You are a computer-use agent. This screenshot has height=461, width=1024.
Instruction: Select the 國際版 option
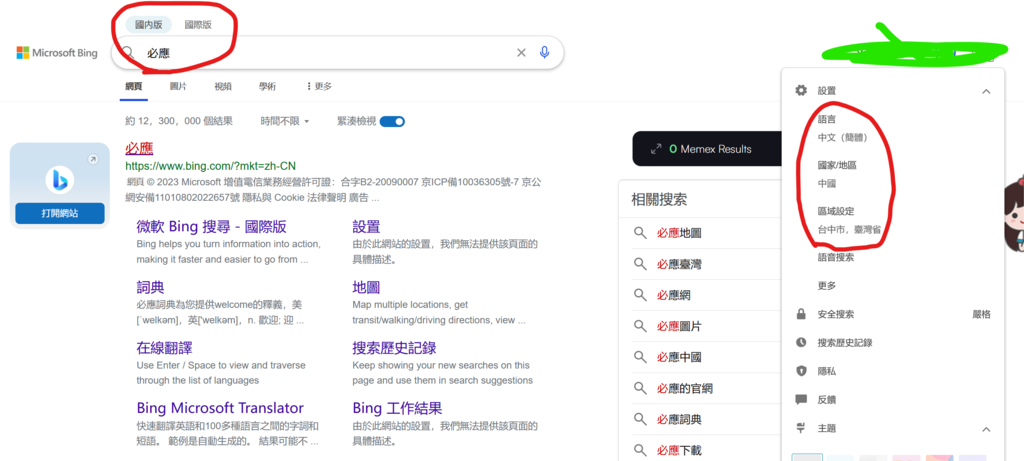pos(198,25)
